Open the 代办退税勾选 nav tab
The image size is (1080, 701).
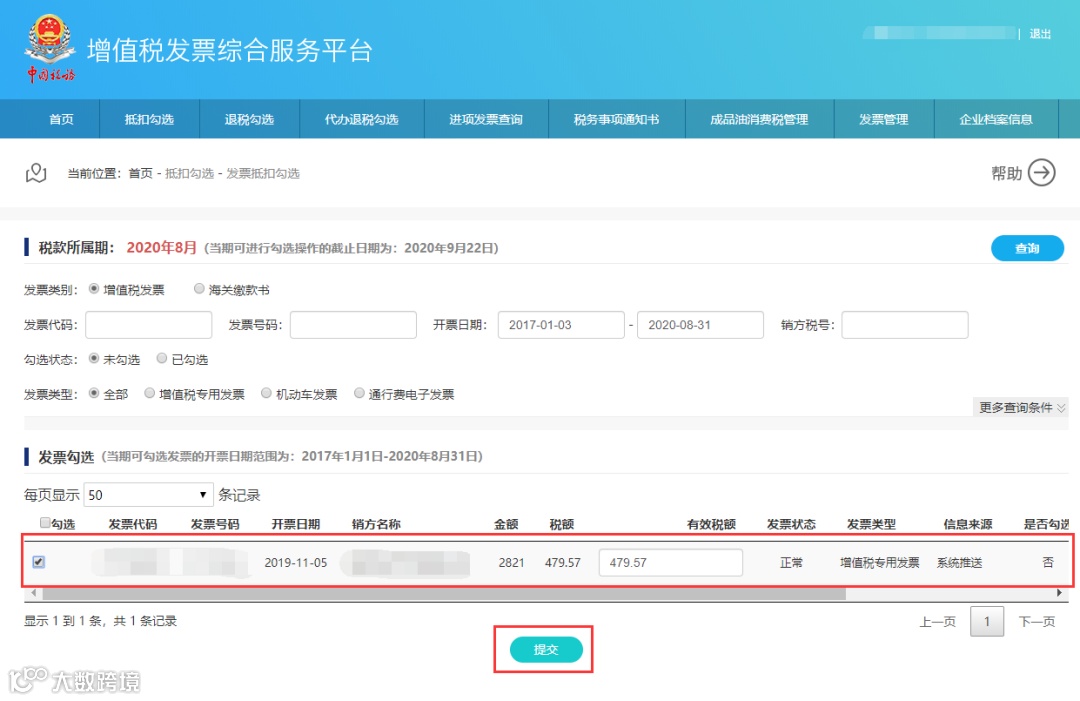click(x=362, y=119)
